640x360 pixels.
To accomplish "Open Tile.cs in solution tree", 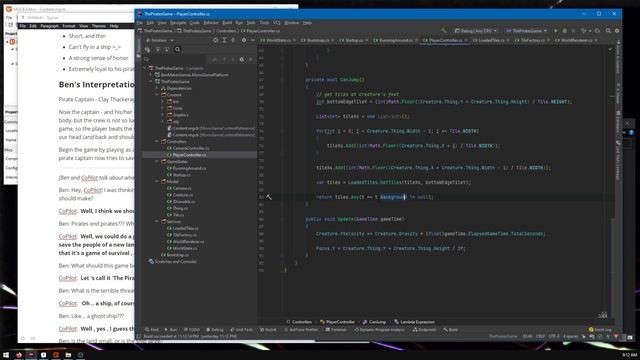I will click(x=178, y=215).
